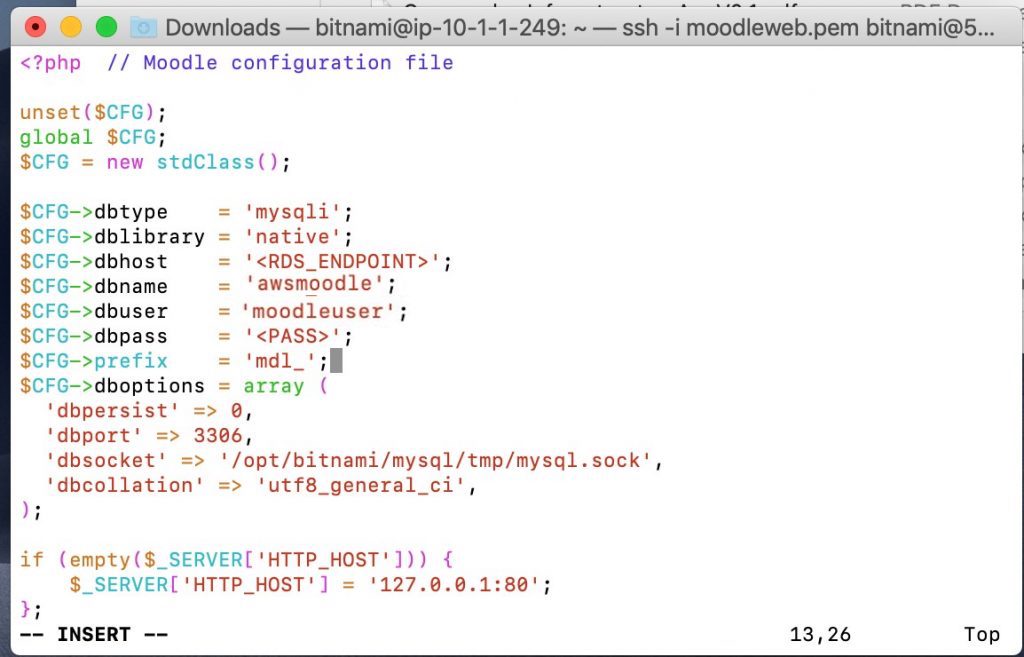Click the 'if (empty(' condition start
This screenshot has width=1024, height=657.
pyautogui.click(x=81, y=560)
